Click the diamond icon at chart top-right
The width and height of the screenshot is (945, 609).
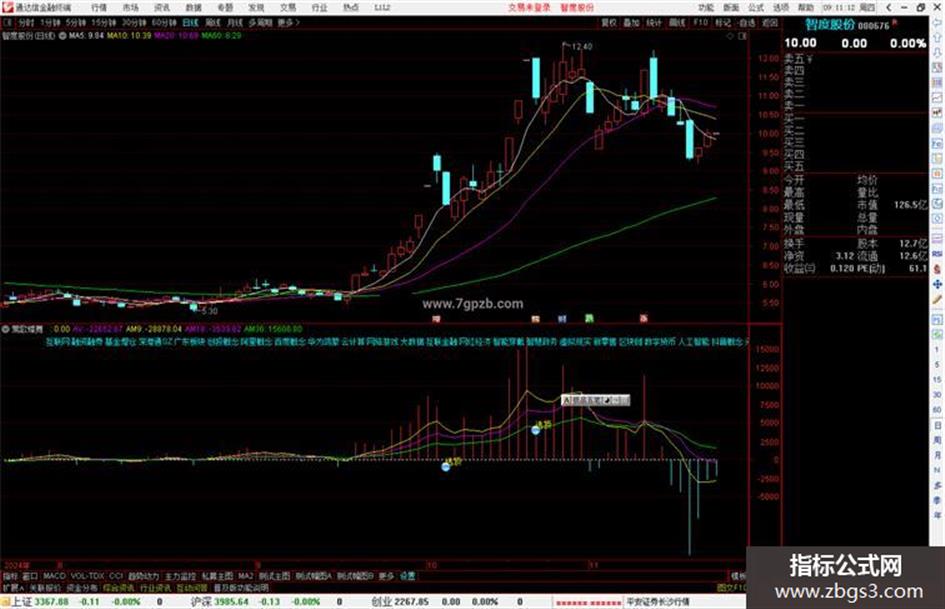730,36
